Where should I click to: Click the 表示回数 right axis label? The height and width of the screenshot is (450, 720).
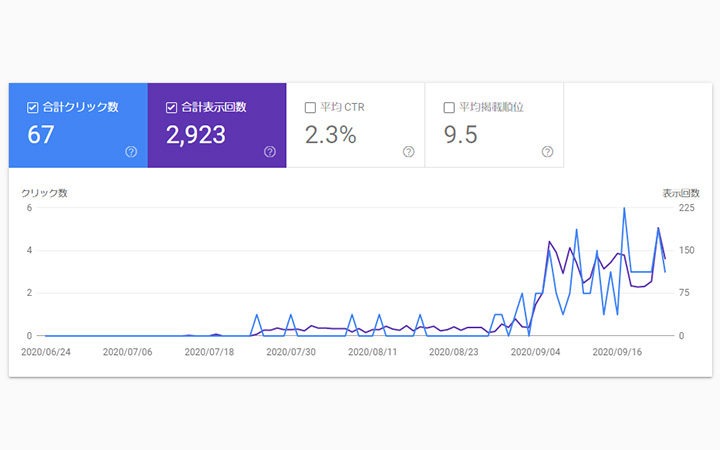(680, 192)
